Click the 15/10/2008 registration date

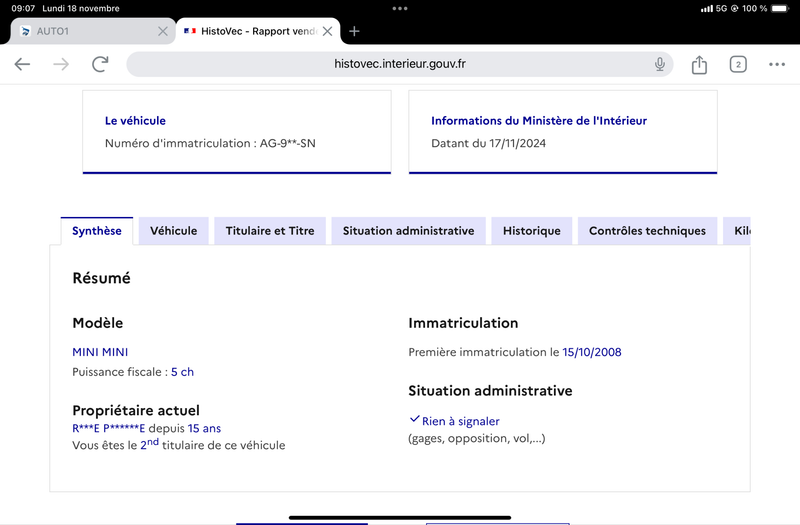tap(592, 352)
